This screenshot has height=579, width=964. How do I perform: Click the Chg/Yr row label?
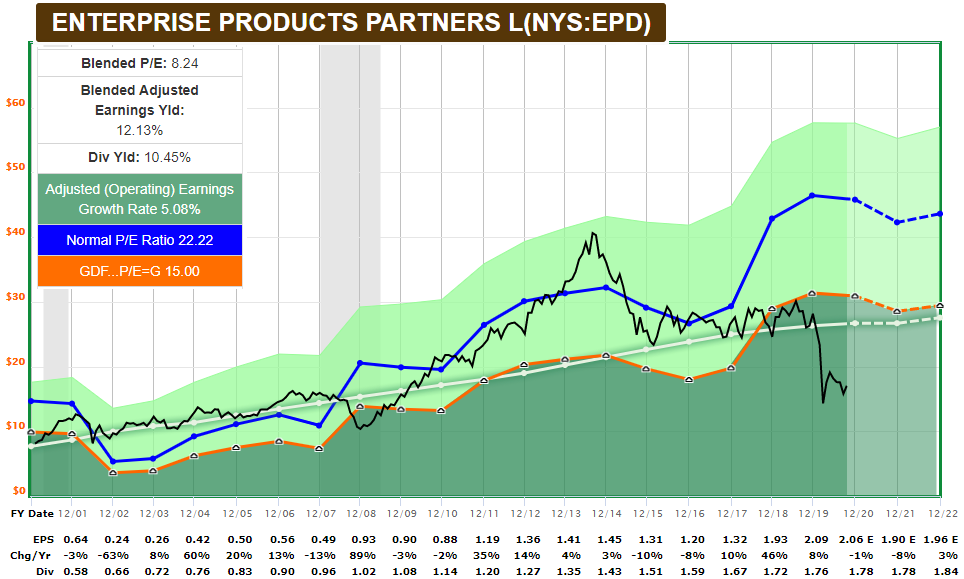32,556
